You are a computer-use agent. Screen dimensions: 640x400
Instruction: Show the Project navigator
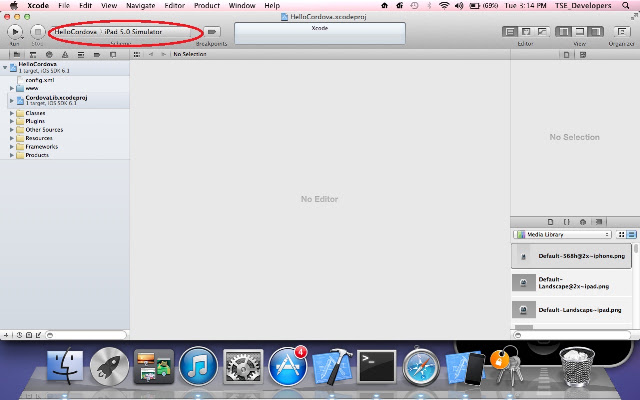(17, 54)
